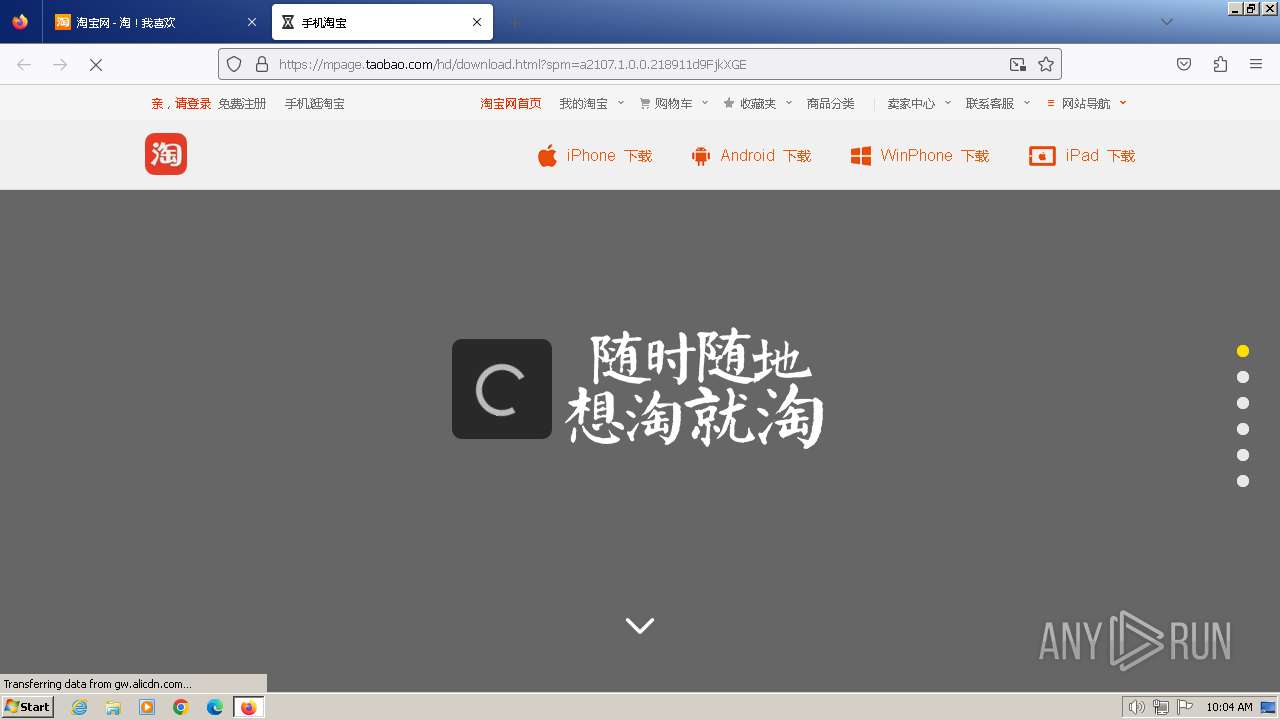Select the sixth page indicator dot
The image size is (1280, 720).
1243,481
